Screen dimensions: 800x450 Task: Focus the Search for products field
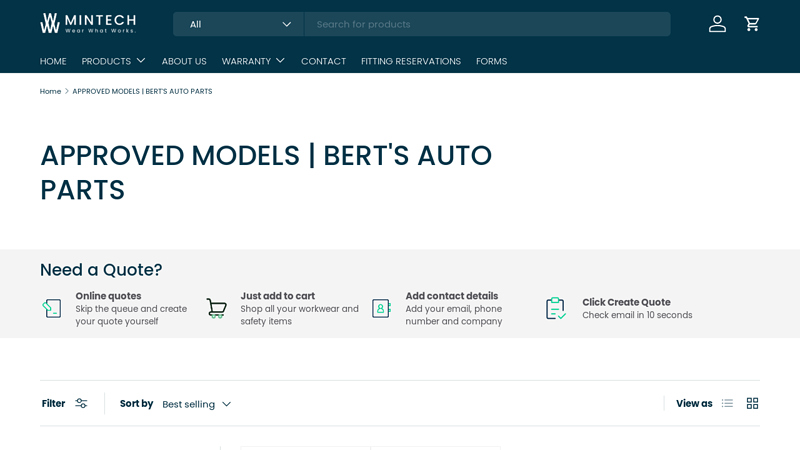click(487, 24)
